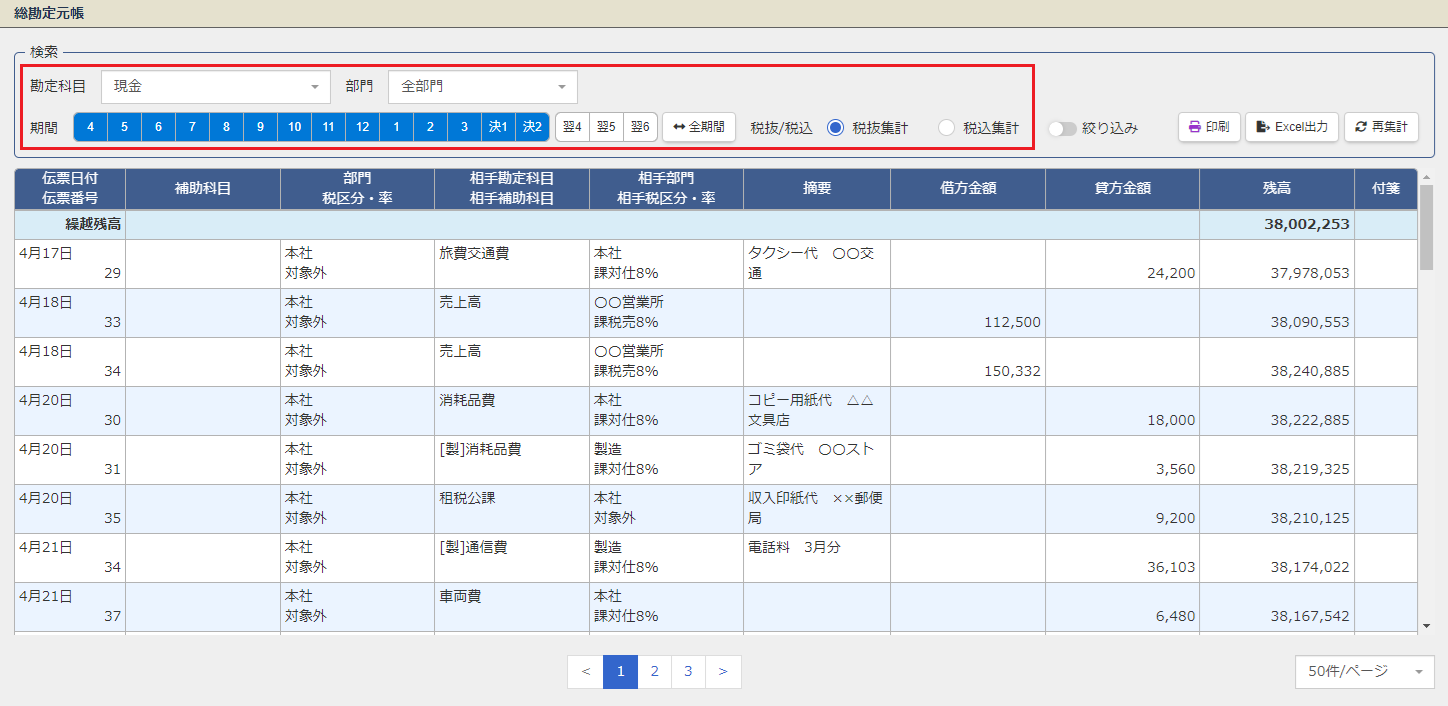The image size is (1448, 706).
Task: Open the 勘定科目 dropdown showing 現金
Action: [x=215, y=87]
